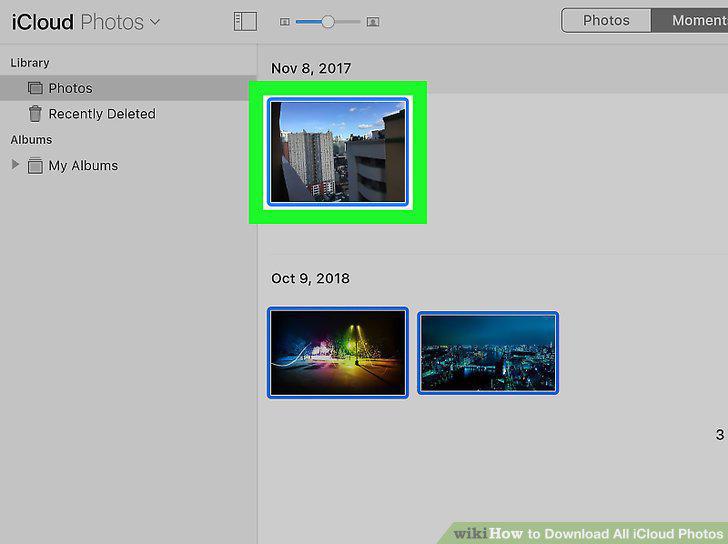Click the Nov 8, 2017 date heading
The image size is (728, 544).
[x=311, y=68]
